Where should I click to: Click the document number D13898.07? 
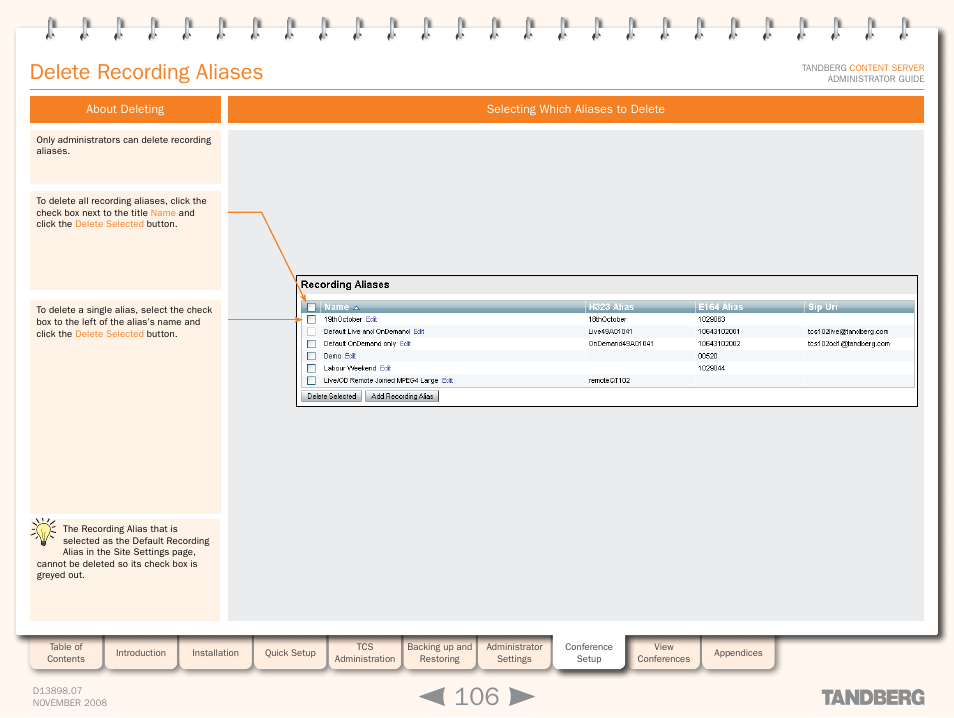pos(57,691)
